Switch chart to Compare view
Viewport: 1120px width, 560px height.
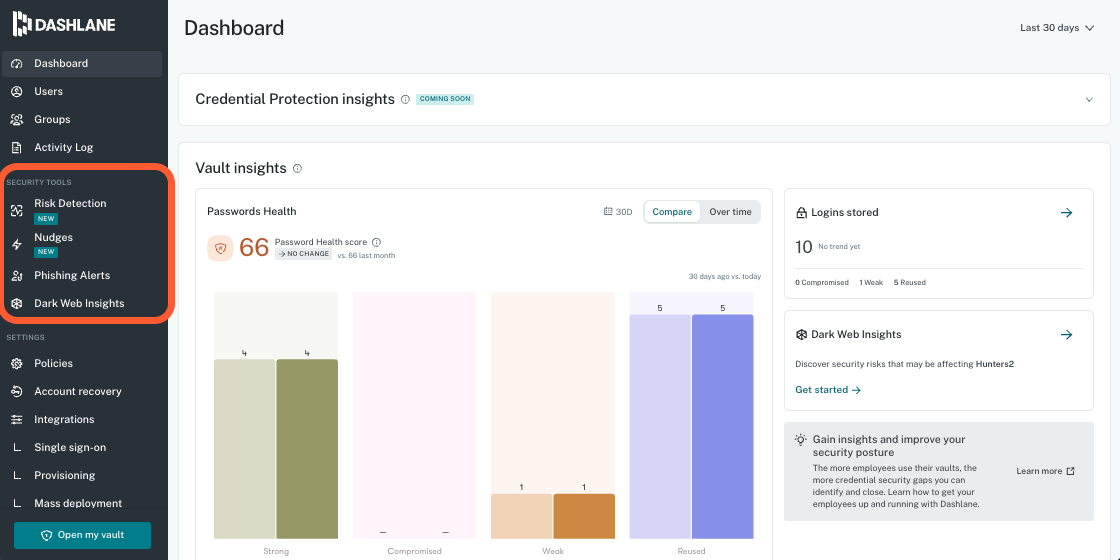click(x=672, y=212)
